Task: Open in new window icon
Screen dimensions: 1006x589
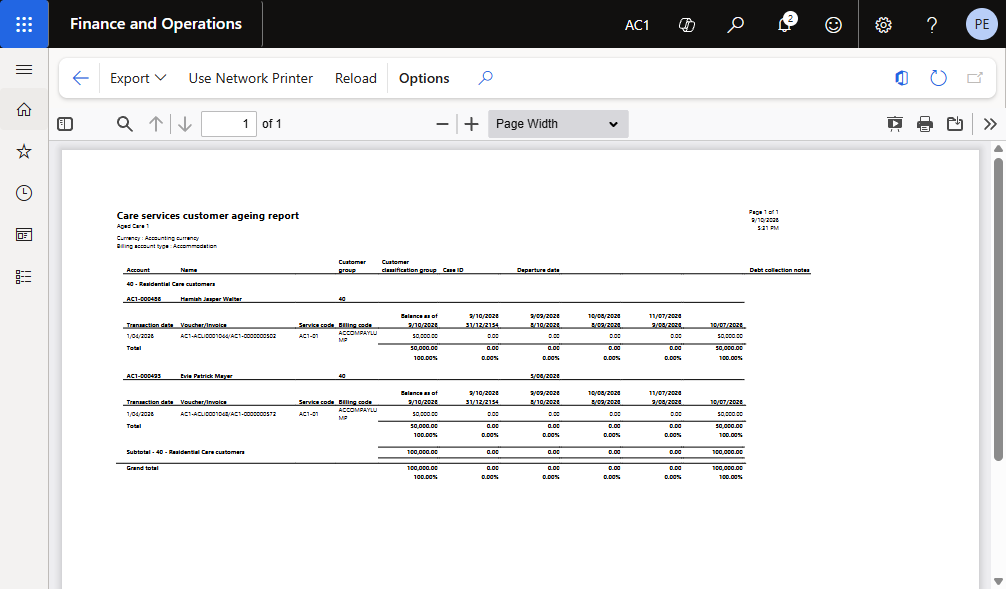Action: [975, 78]
